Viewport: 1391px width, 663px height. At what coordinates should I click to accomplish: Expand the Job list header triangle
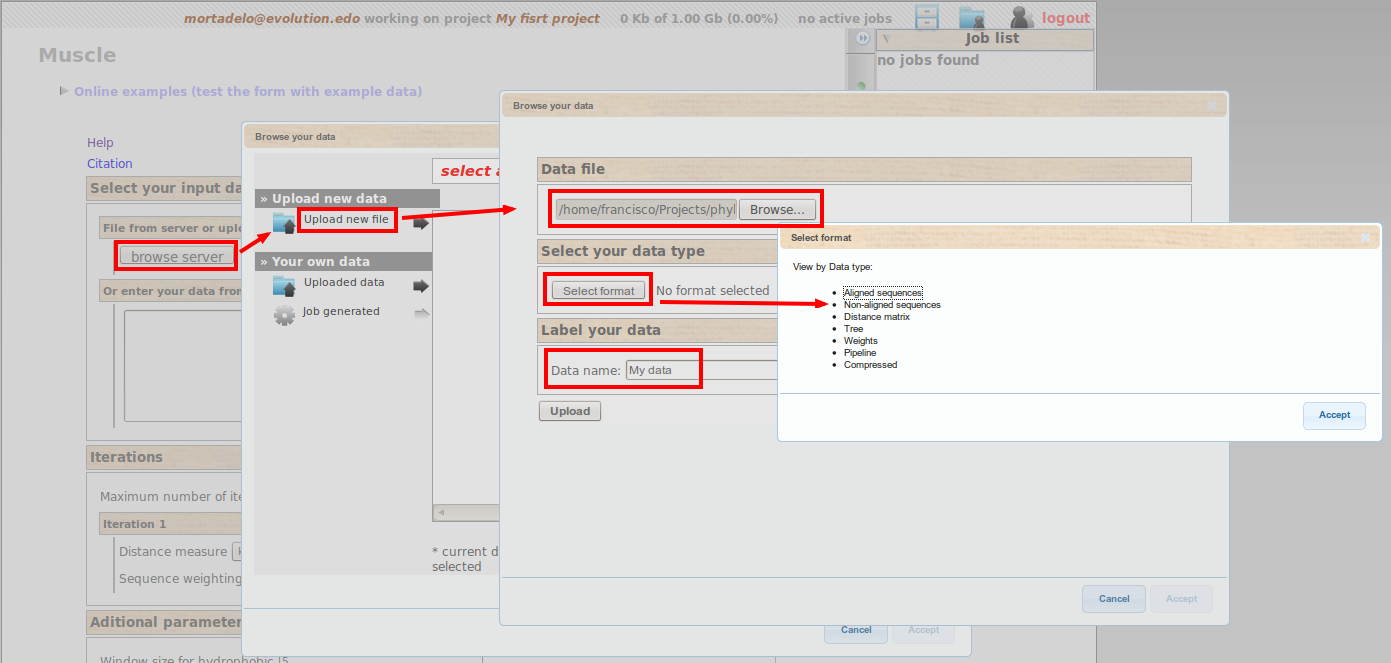coord(886,39)
